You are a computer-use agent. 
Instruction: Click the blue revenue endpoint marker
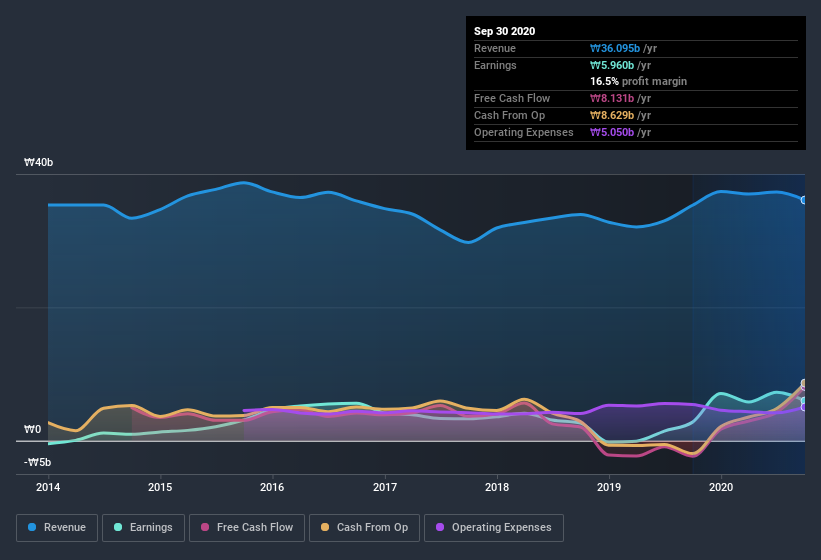pyautogui.click(x=803, y=200)
